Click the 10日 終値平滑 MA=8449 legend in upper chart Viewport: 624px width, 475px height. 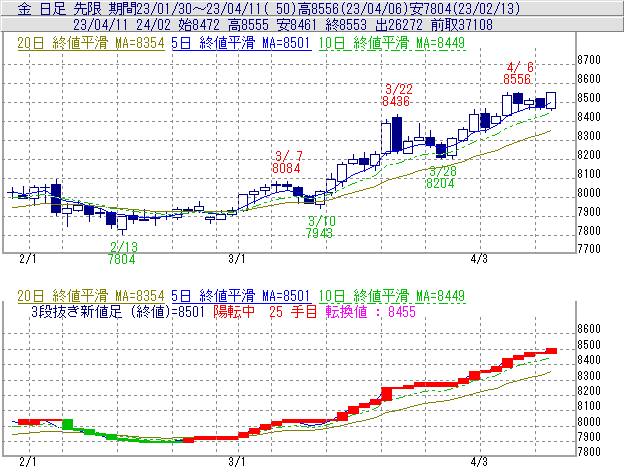coord(392,43)
